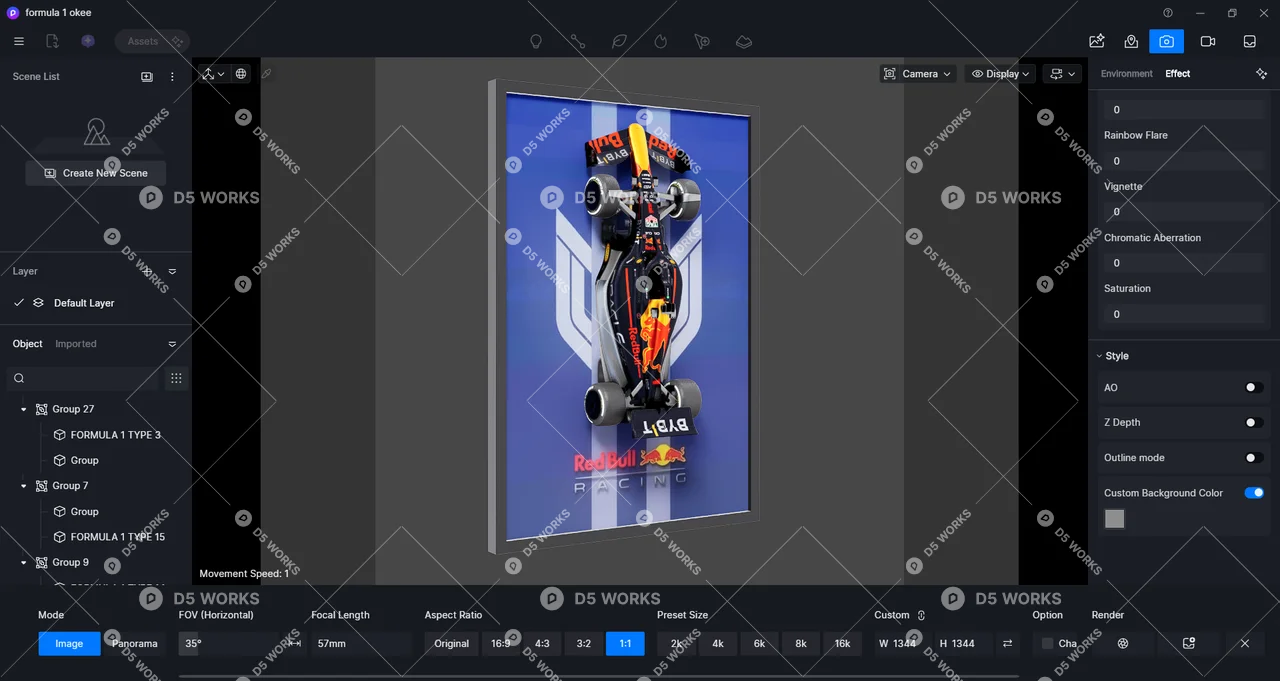Switch to the Imported tab
The width and height of the screenshot is (1280, 681).
coord(76,344)
